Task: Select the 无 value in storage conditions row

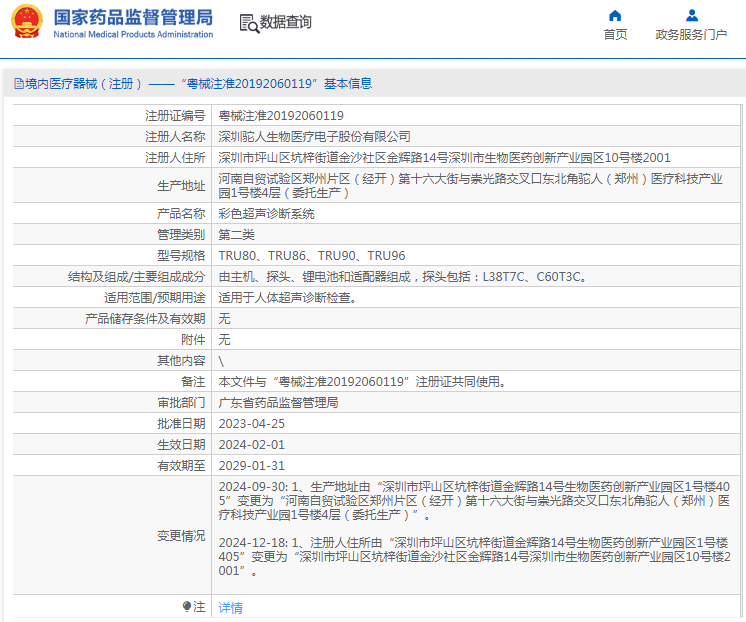Action: (x=225, y=318)
